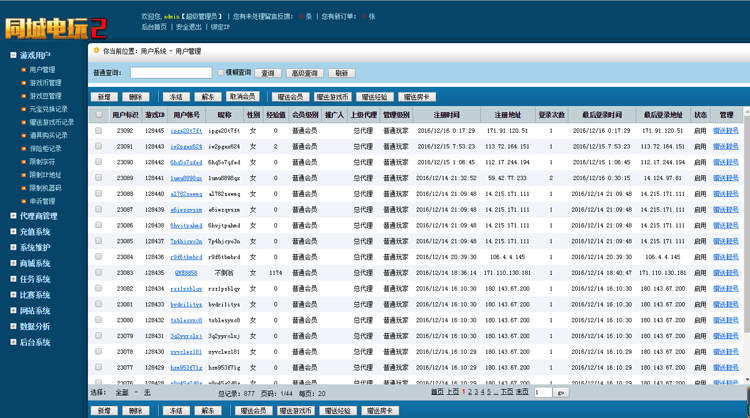Open 限制IP地址 in the sidebar

[45, 174]
